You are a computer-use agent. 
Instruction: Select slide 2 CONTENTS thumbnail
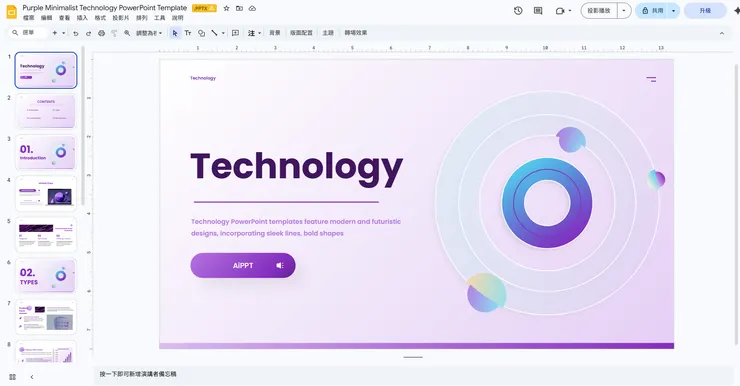[x=46, y=111]
